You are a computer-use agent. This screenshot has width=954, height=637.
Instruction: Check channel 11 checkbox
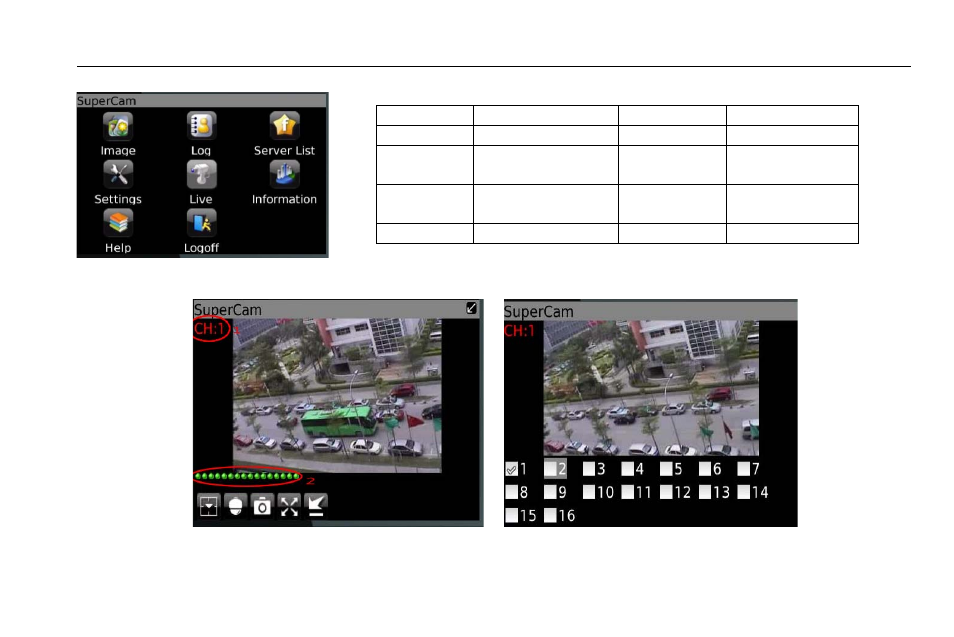pos(628,492)
